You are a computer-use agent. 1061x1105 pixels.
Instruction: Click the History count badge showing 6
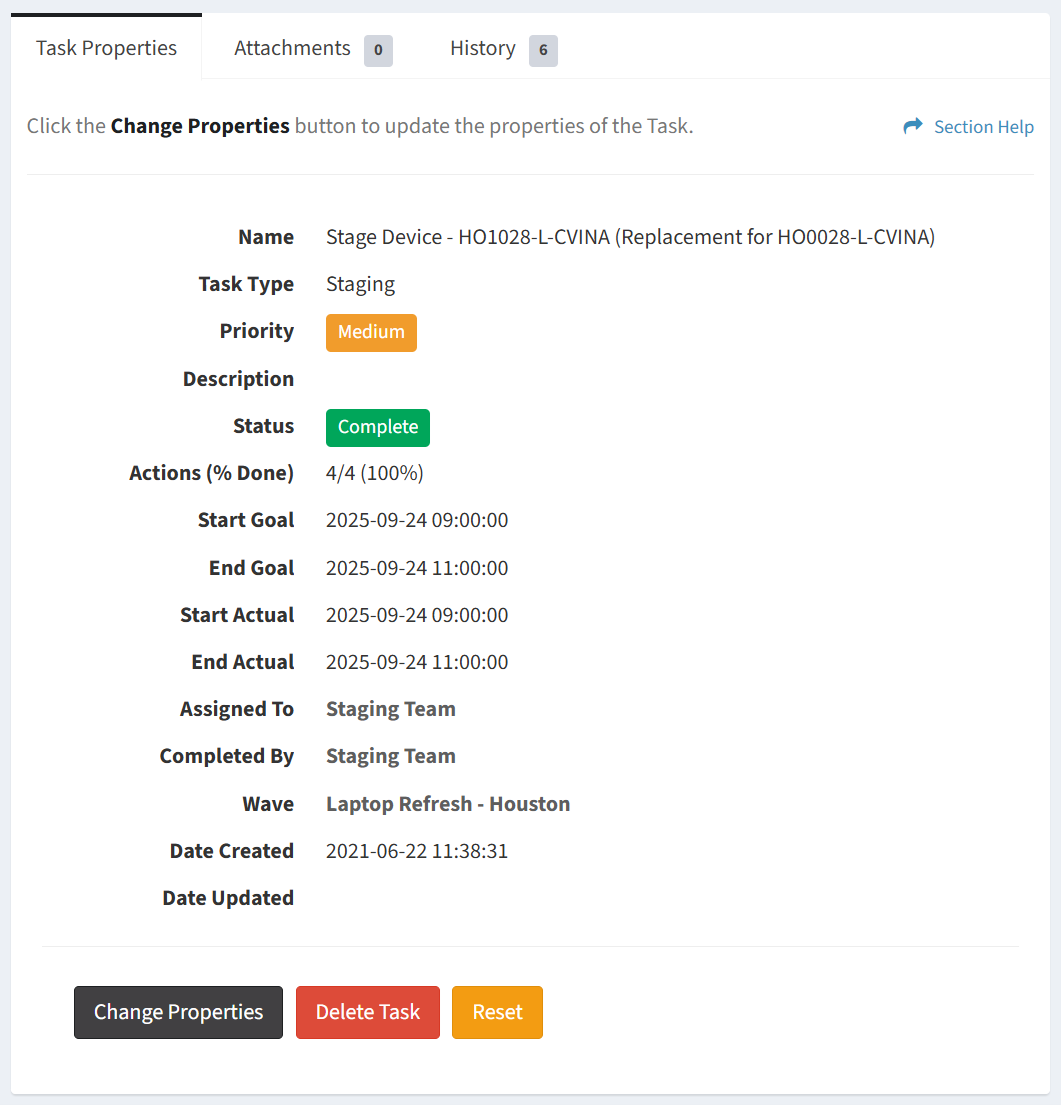[543, 50]
